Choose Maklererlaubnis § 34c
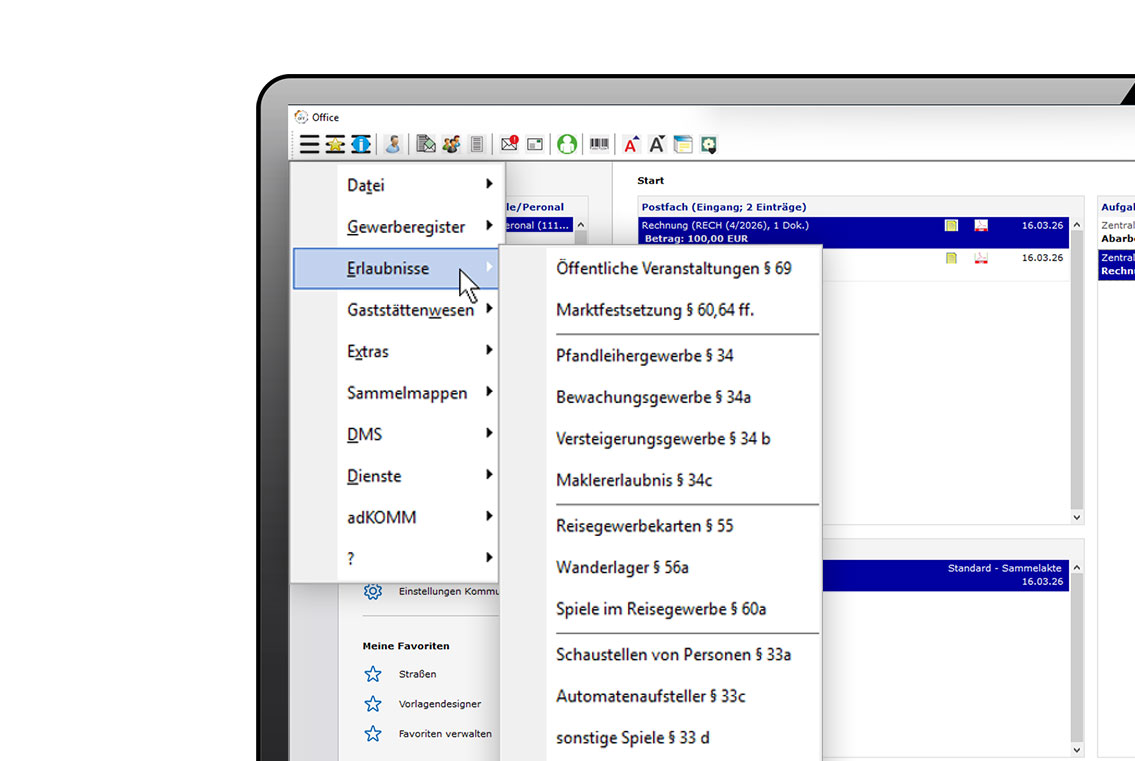1135x761 pixels. pos(634,480)
